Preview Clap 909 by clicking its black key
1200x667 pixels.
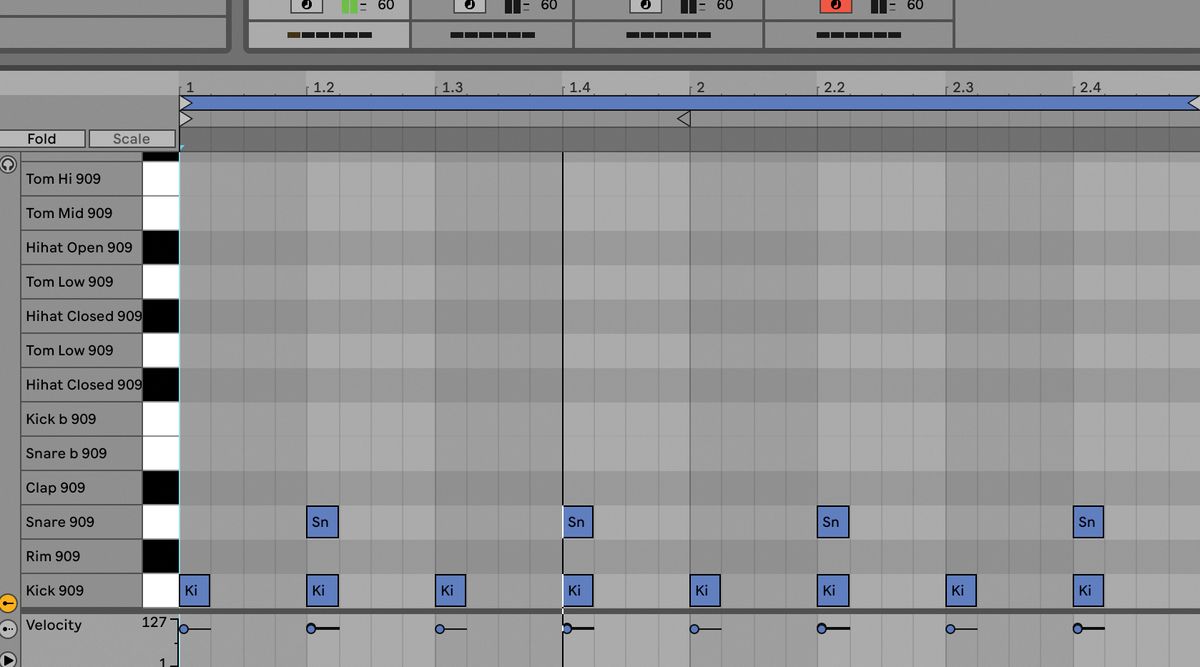(x=161, y=487)
